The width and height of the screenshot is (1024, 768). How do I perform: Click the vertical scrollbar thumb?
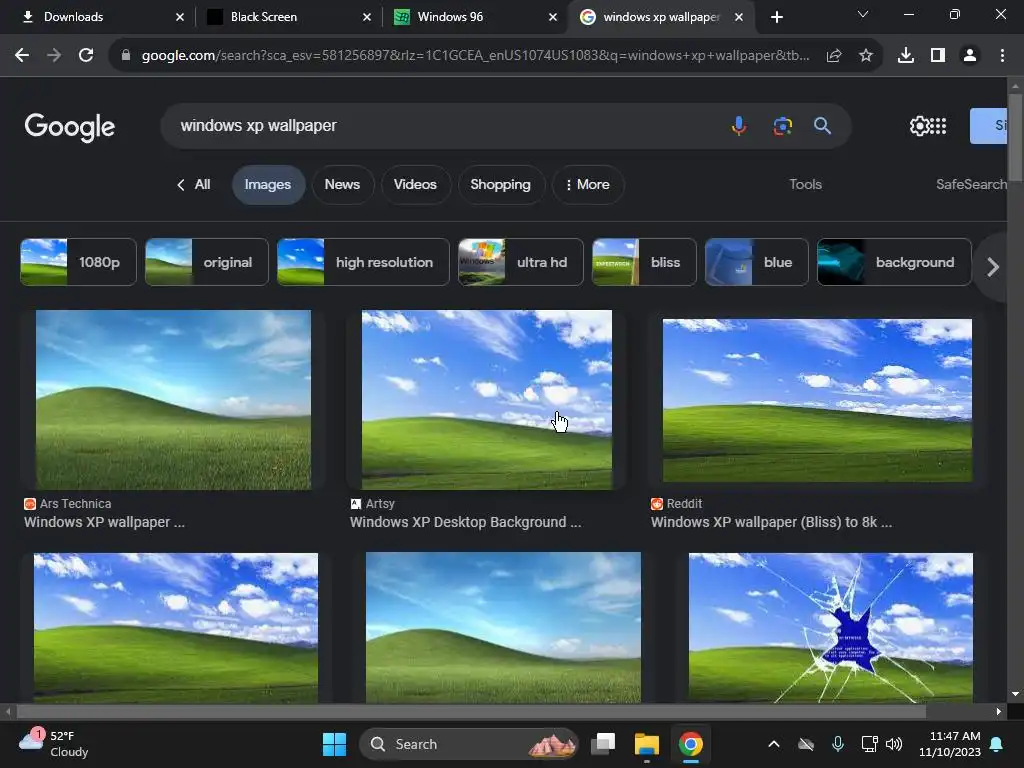(1015, 138)
